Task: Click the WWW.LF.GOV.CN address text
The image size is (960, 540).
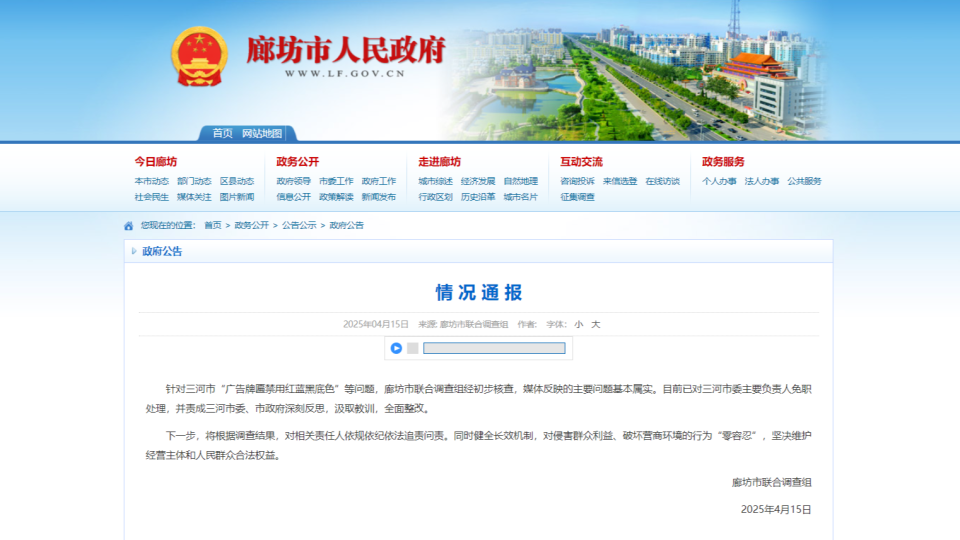Action: (345, 73)
